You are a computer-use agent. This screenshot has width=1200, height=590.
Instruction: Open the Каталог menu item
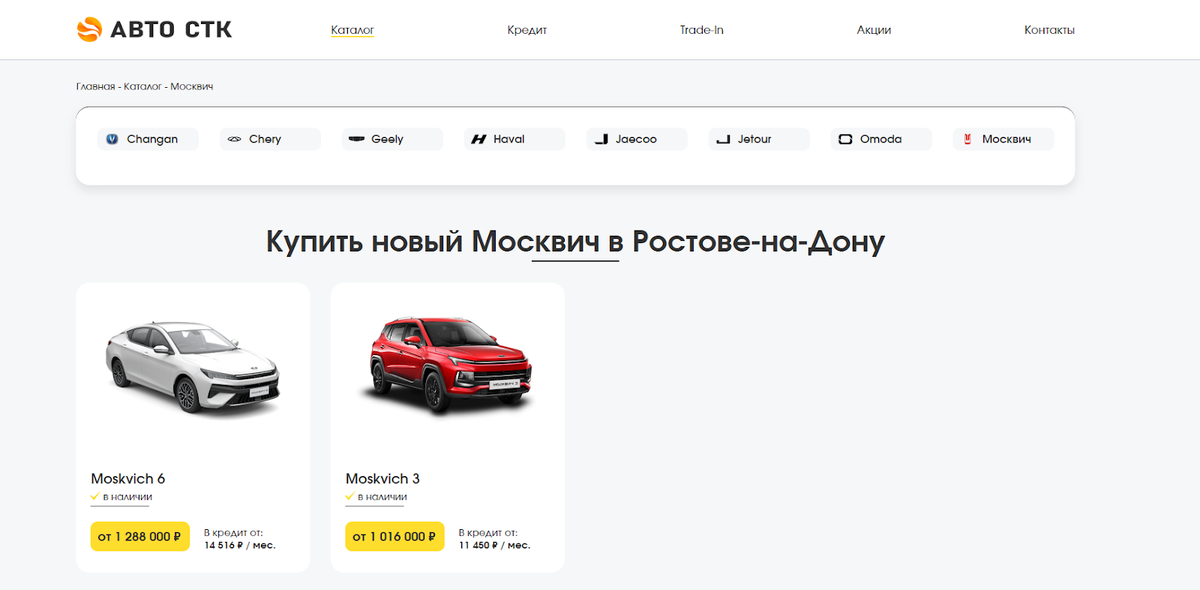(352, 30)
